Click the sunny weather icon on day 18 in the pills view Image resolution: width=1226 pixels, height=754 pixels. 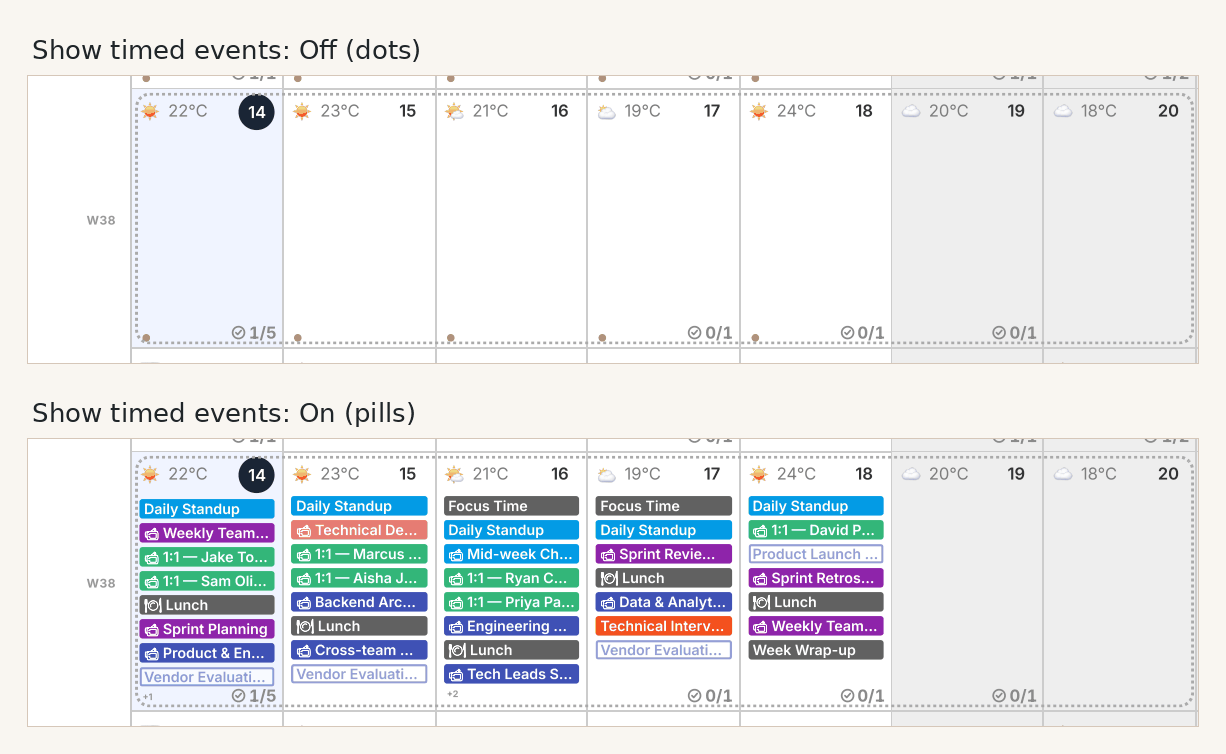click(x=759, y=474)
